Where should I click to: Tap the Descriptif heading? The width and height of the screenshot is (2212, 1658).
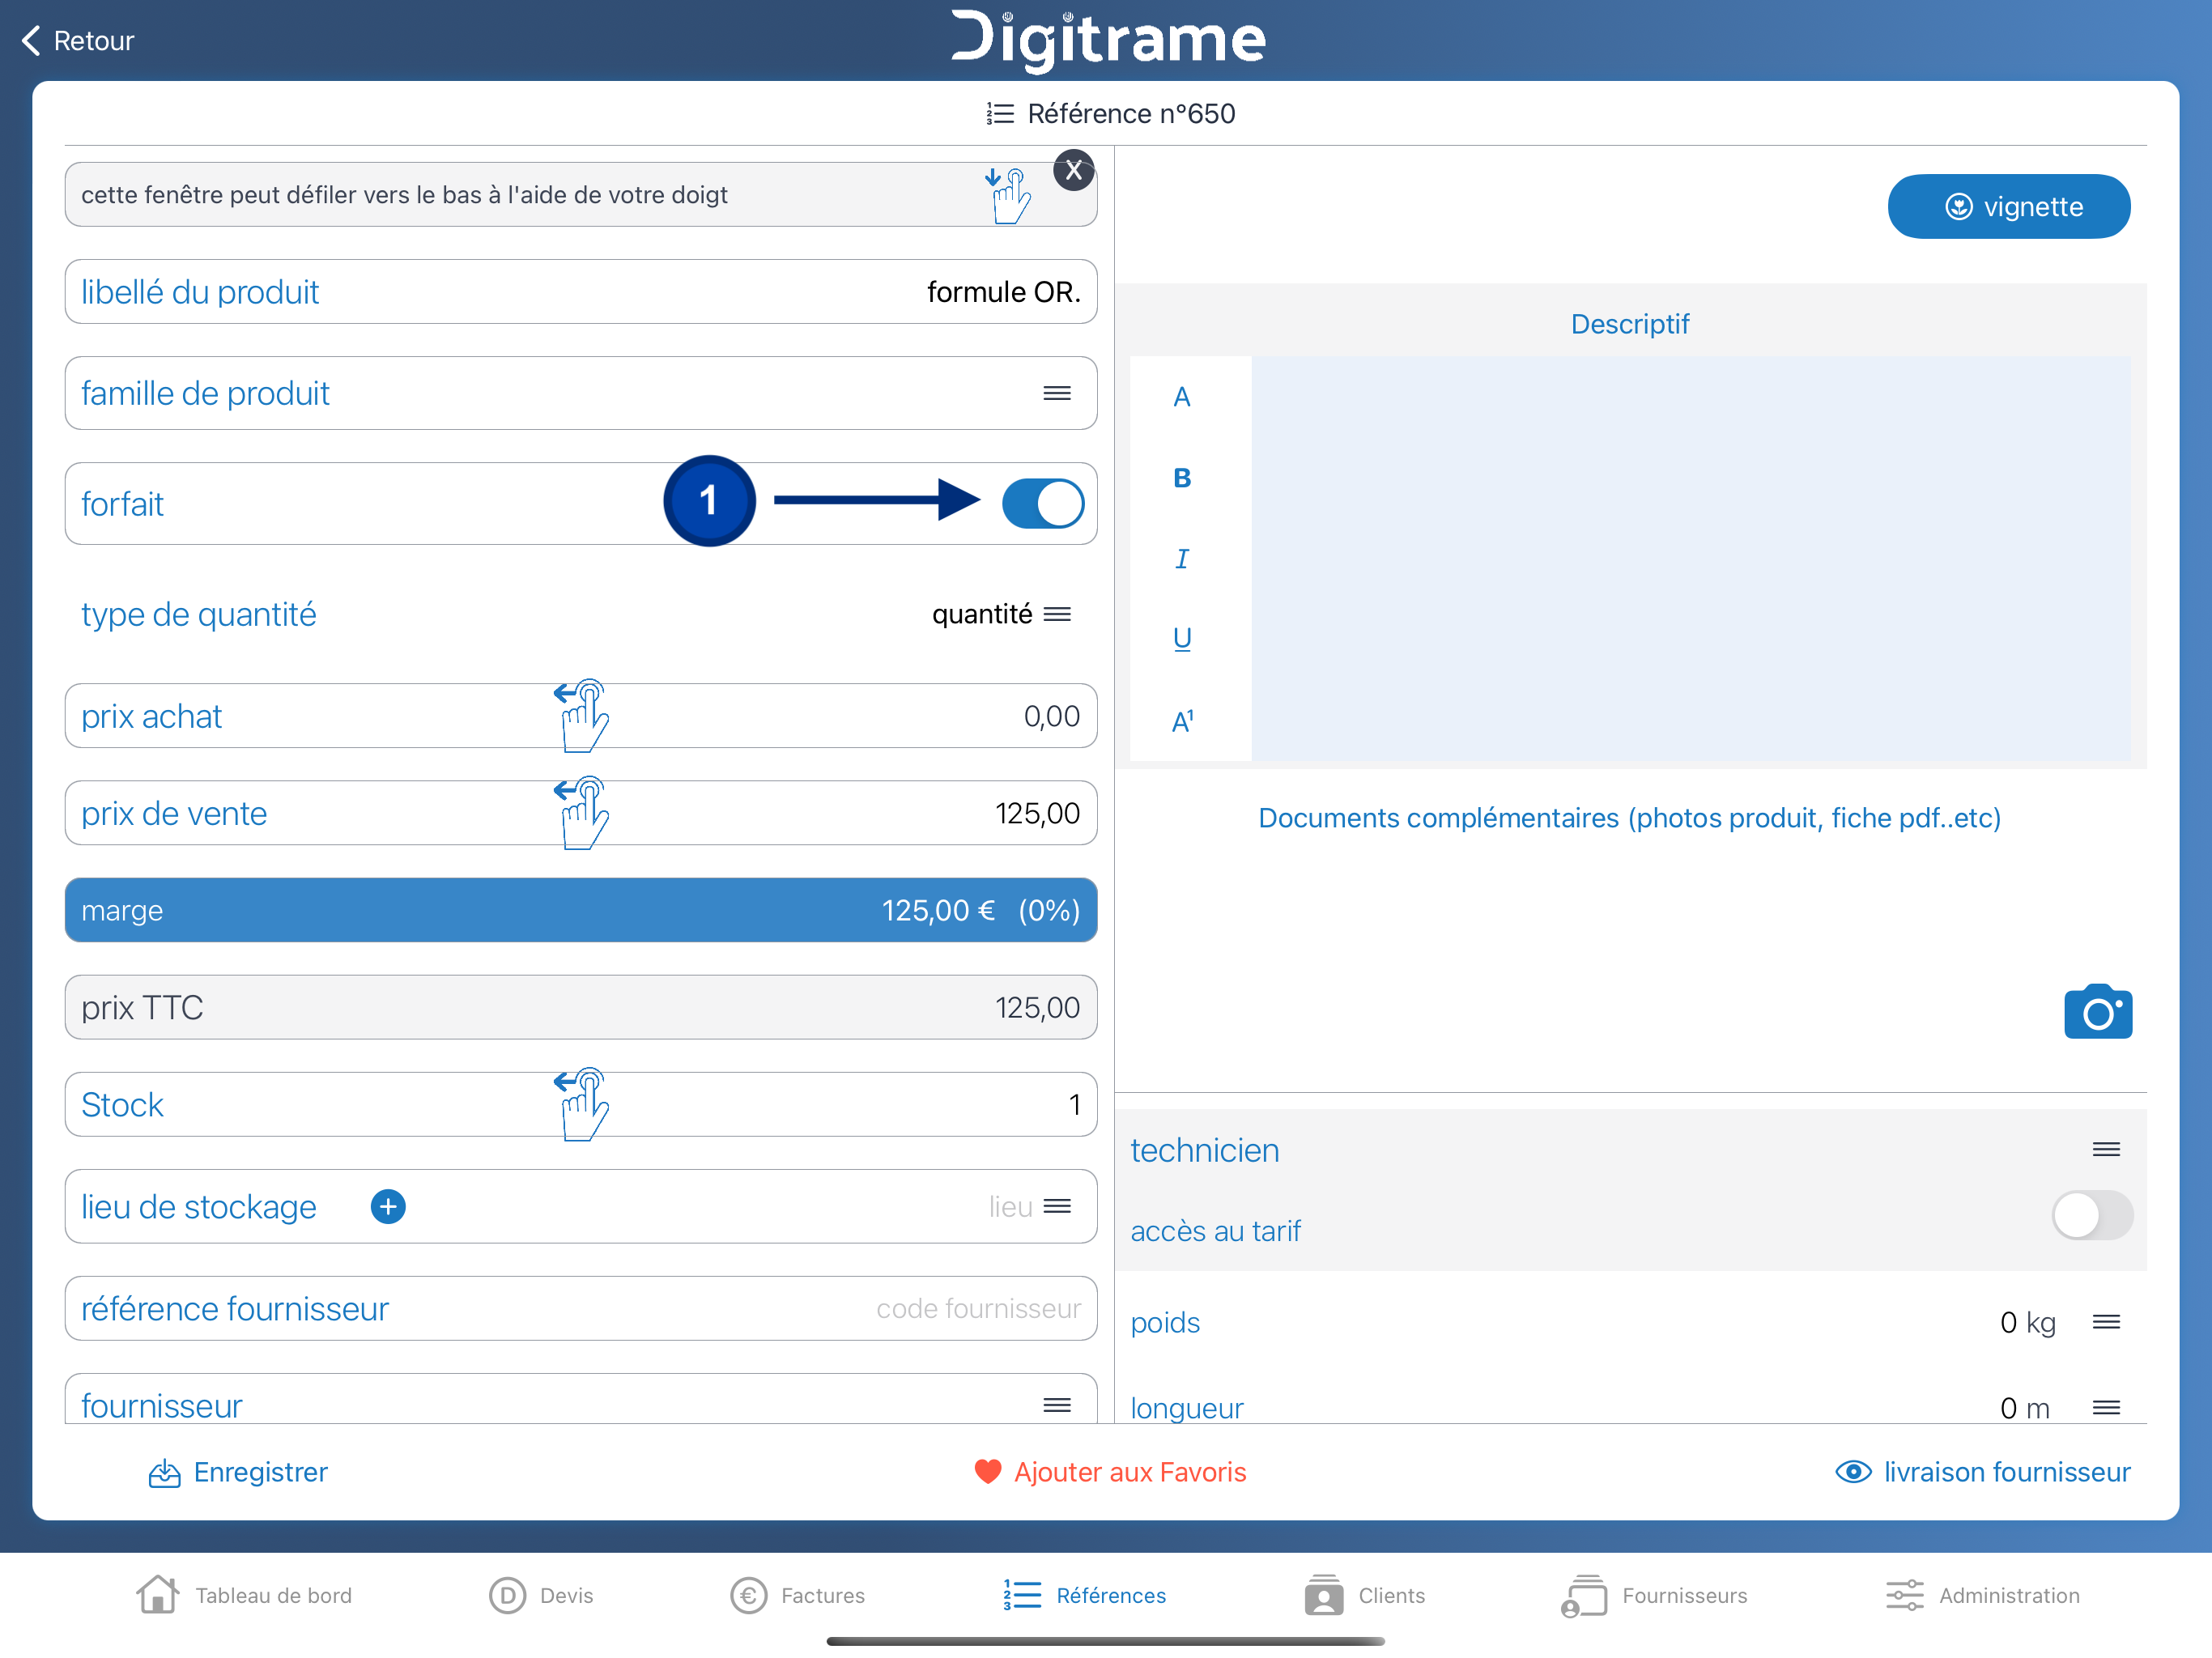1629,324
